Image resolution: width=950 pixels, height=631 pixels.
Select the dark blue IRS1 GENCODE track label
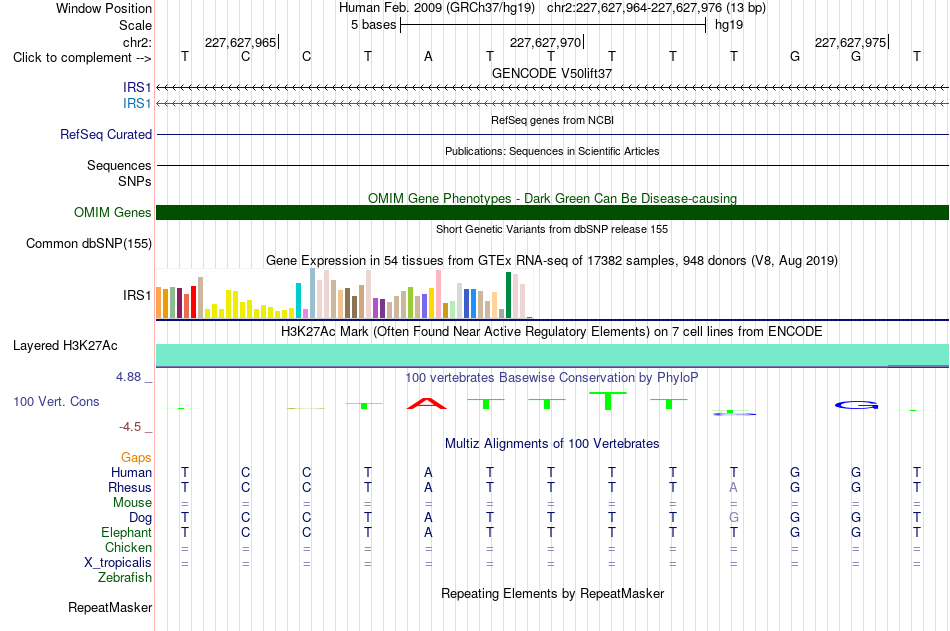[137, 88]
